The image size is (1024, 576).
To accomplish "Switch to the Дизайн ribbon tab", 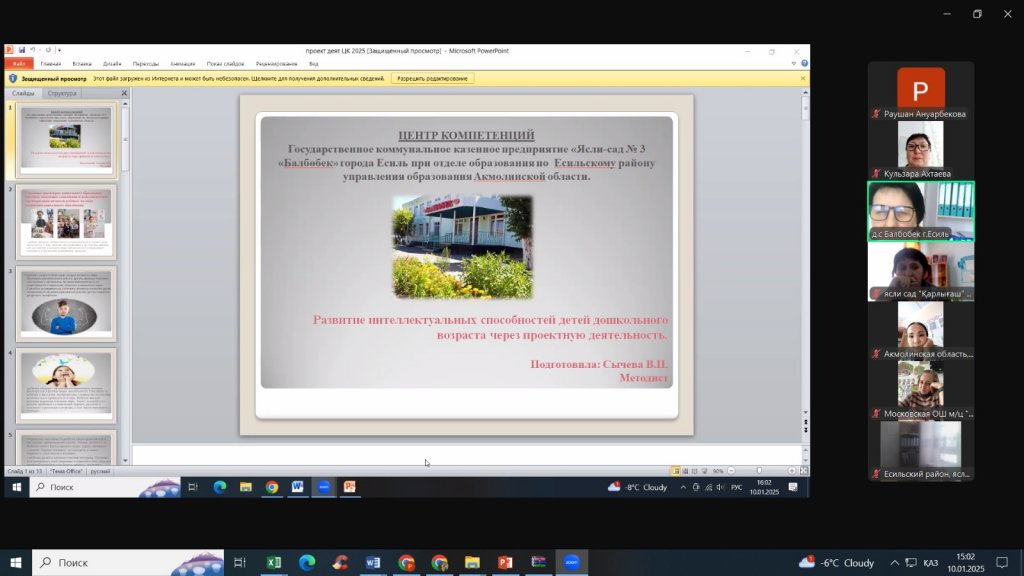I will point(112,64).
